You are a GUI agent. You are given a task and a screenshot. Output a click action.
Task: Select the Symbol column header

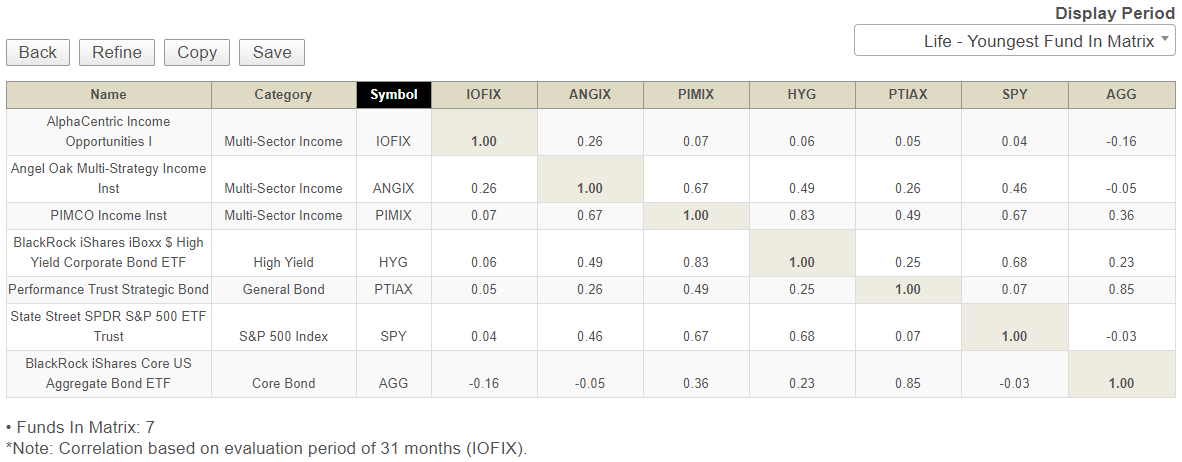(394, 95)
